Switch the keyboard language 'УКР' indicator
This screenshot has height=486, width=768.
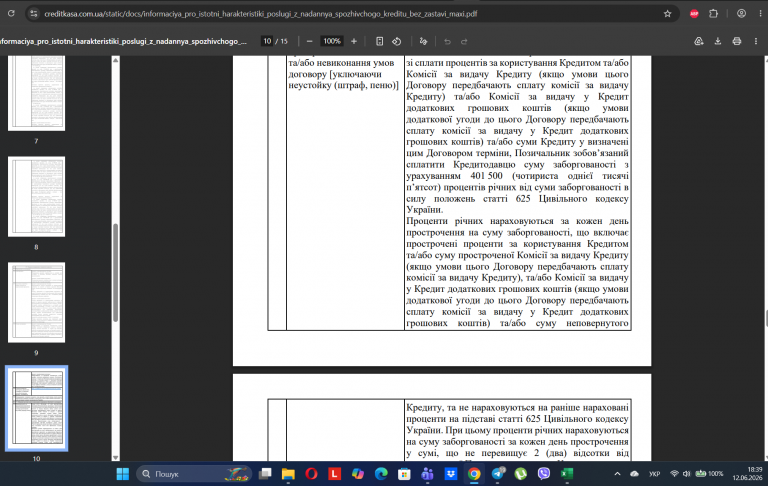pyautogui.click(x=654, y=474)
